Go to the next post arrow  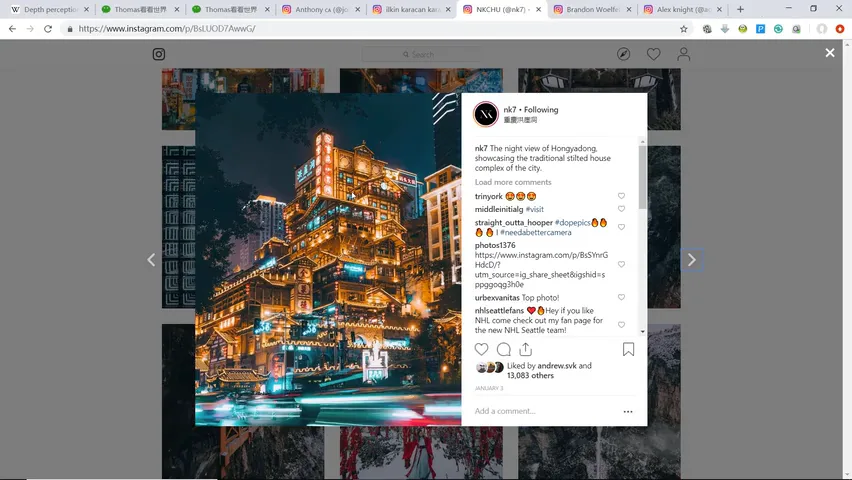[x=692, y=260]
